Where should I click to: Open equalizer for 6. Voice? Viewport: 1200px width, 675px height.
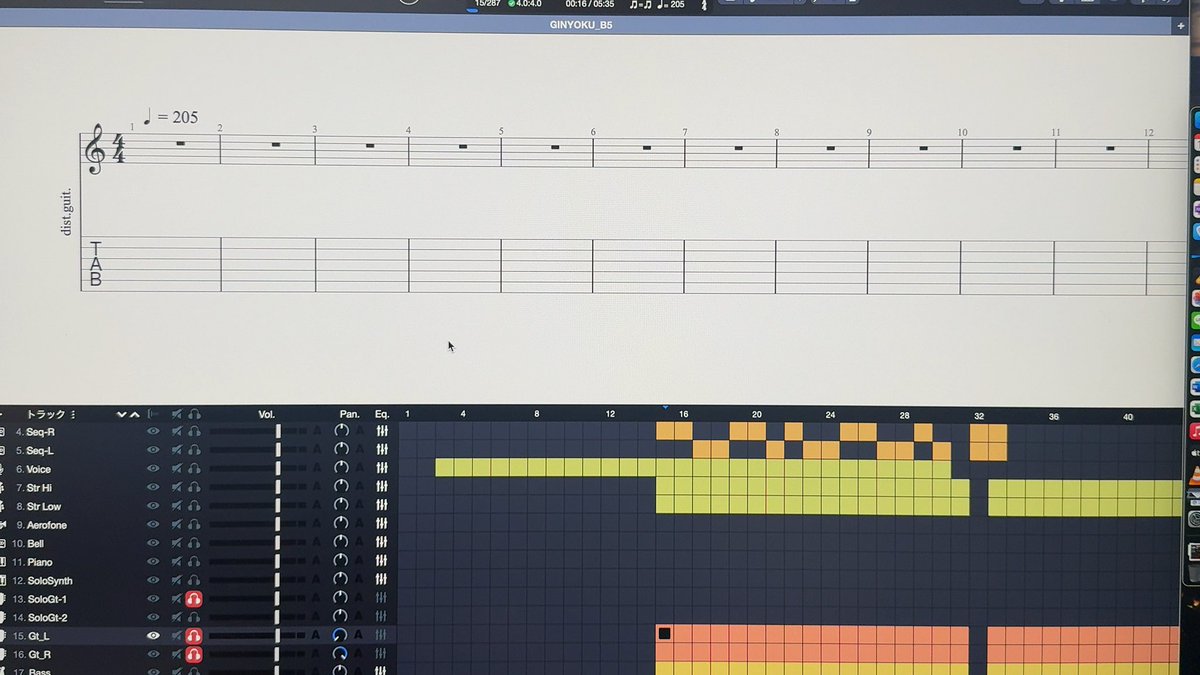pyautogui.click(x=381, y=469)
